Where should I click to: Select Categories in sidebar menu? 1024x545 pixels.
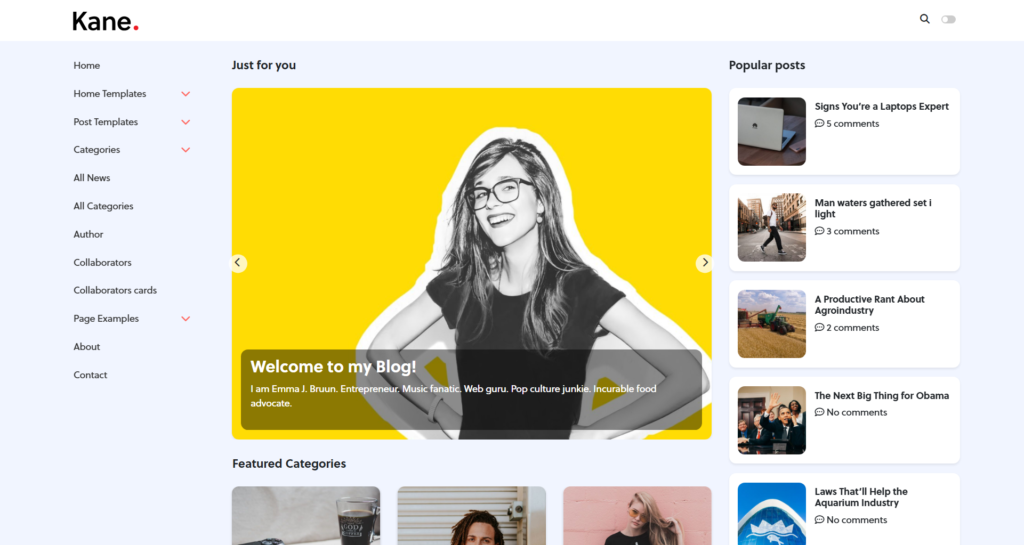tap(97, 149)
